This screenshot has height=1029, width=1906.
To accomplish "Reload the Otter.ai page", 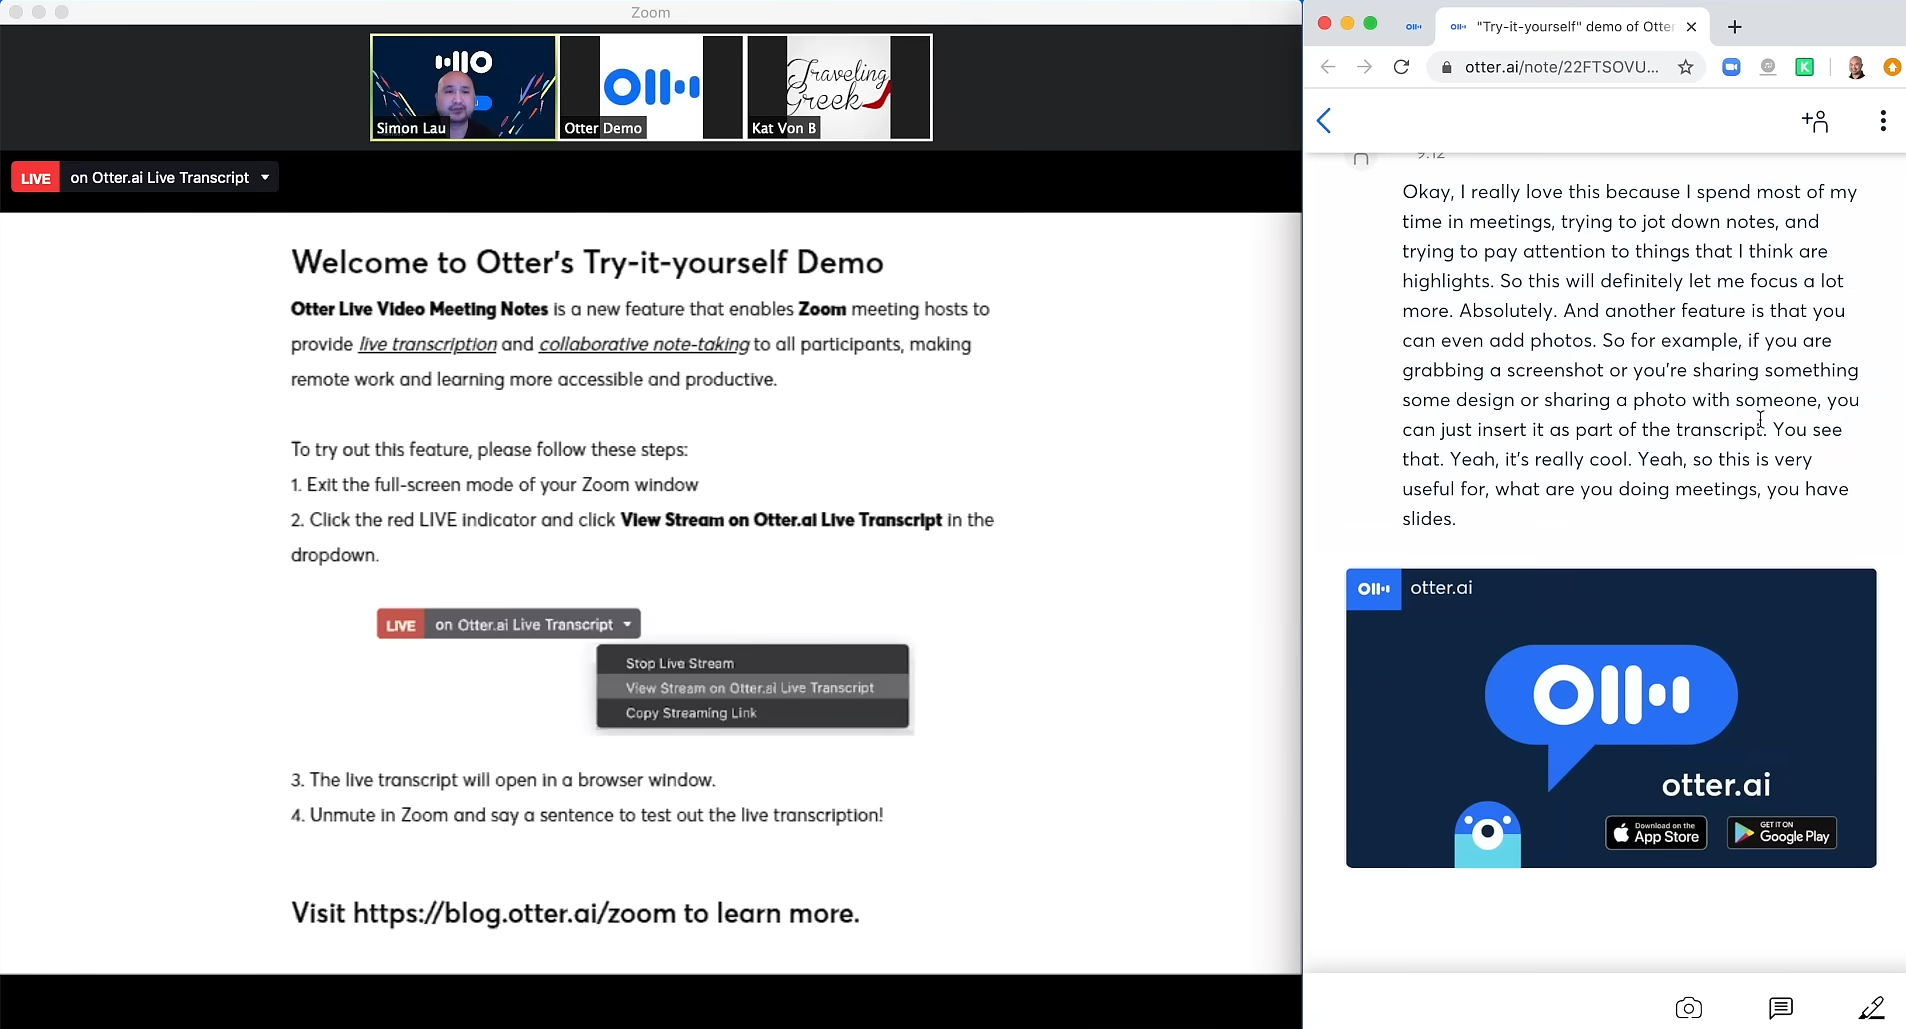I will (1402, 67).
